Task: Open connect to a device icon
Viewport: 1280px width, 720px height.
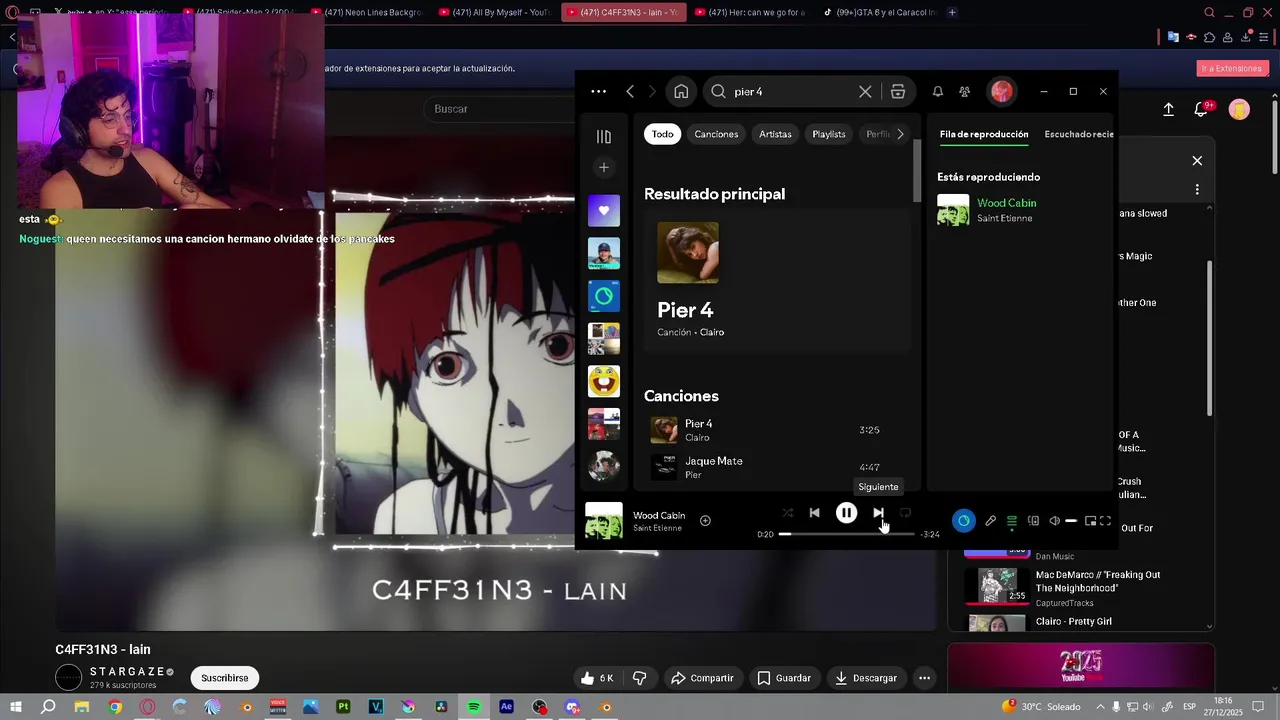Action: pyautogui.click(x=1033, y=521)
